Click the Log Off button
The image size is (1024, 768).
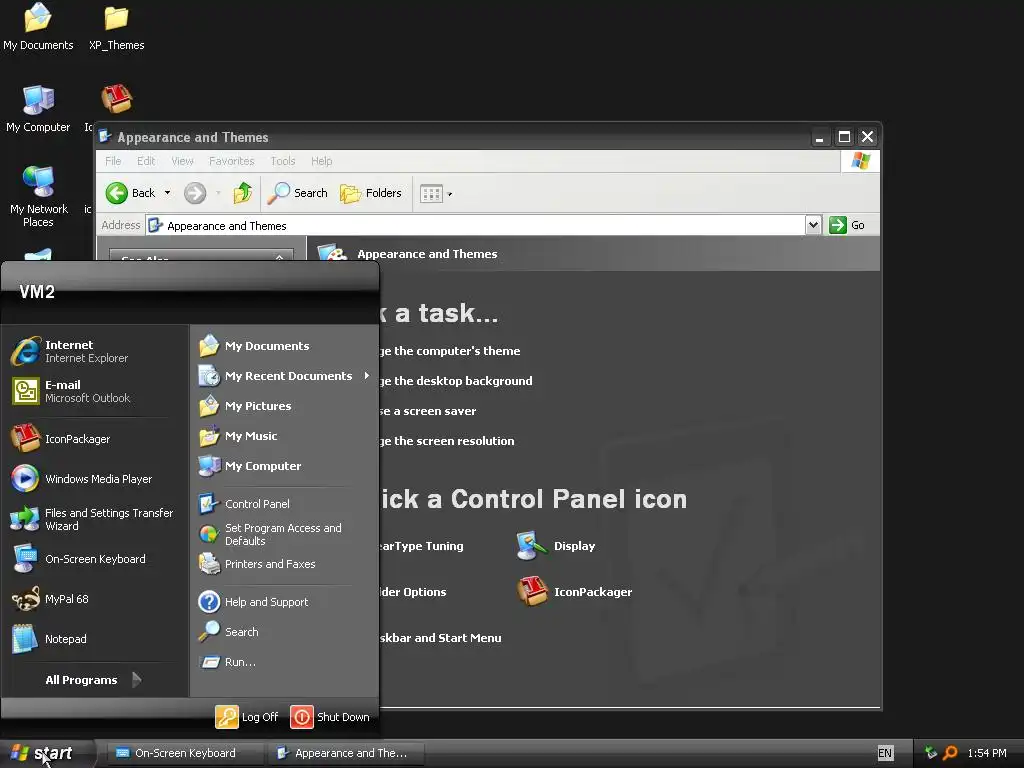(247, 716)
